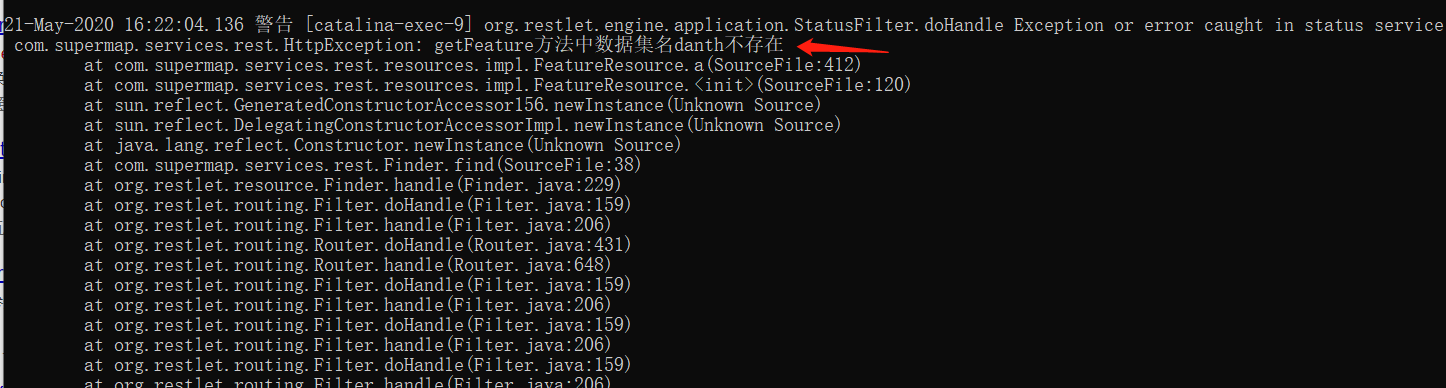The height and width of the screenshot is (388, 1446).
Task: Select the dataset name danth
Action: (x=699, y=45)
